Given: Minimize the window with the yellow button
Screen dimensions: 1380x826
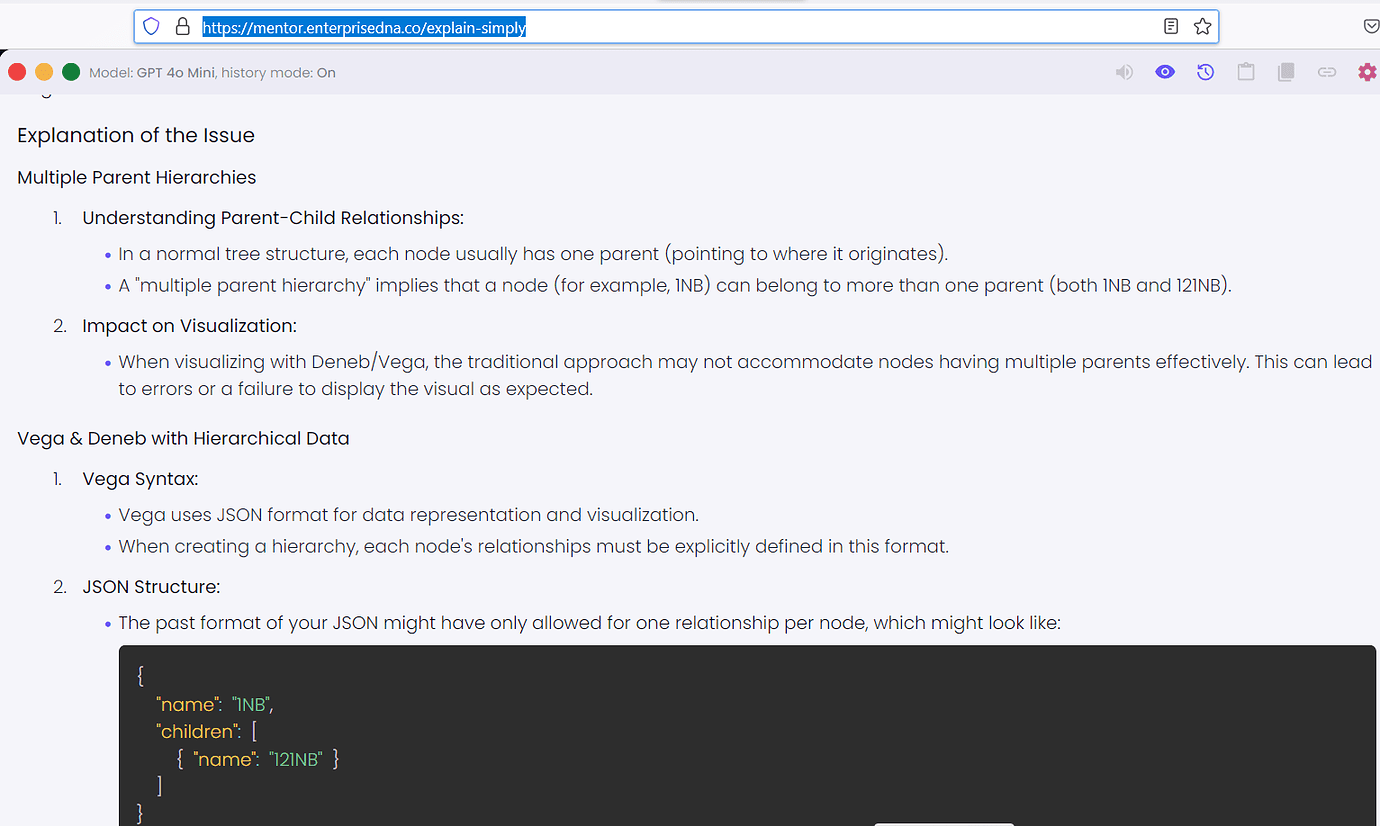Looking at the screenshot, I should 43,71.
